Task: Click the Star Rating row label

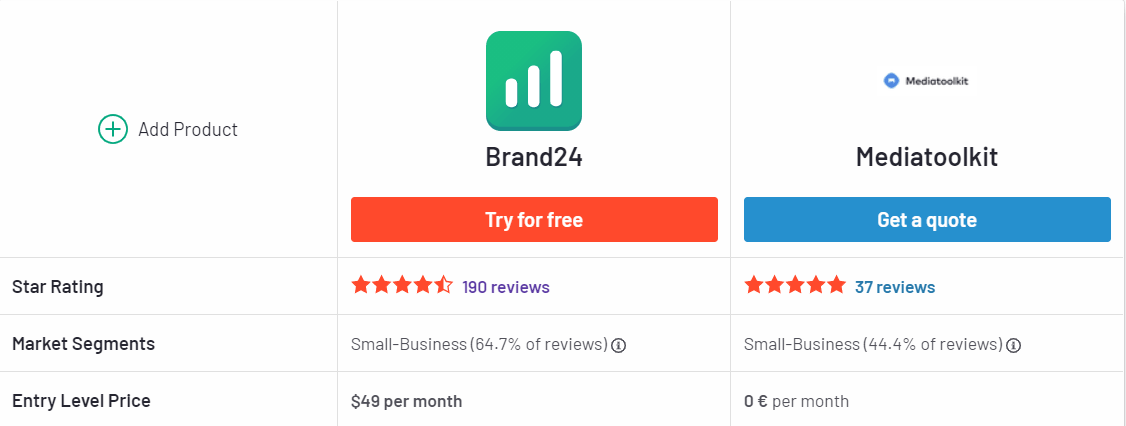Action: [58, 287]
